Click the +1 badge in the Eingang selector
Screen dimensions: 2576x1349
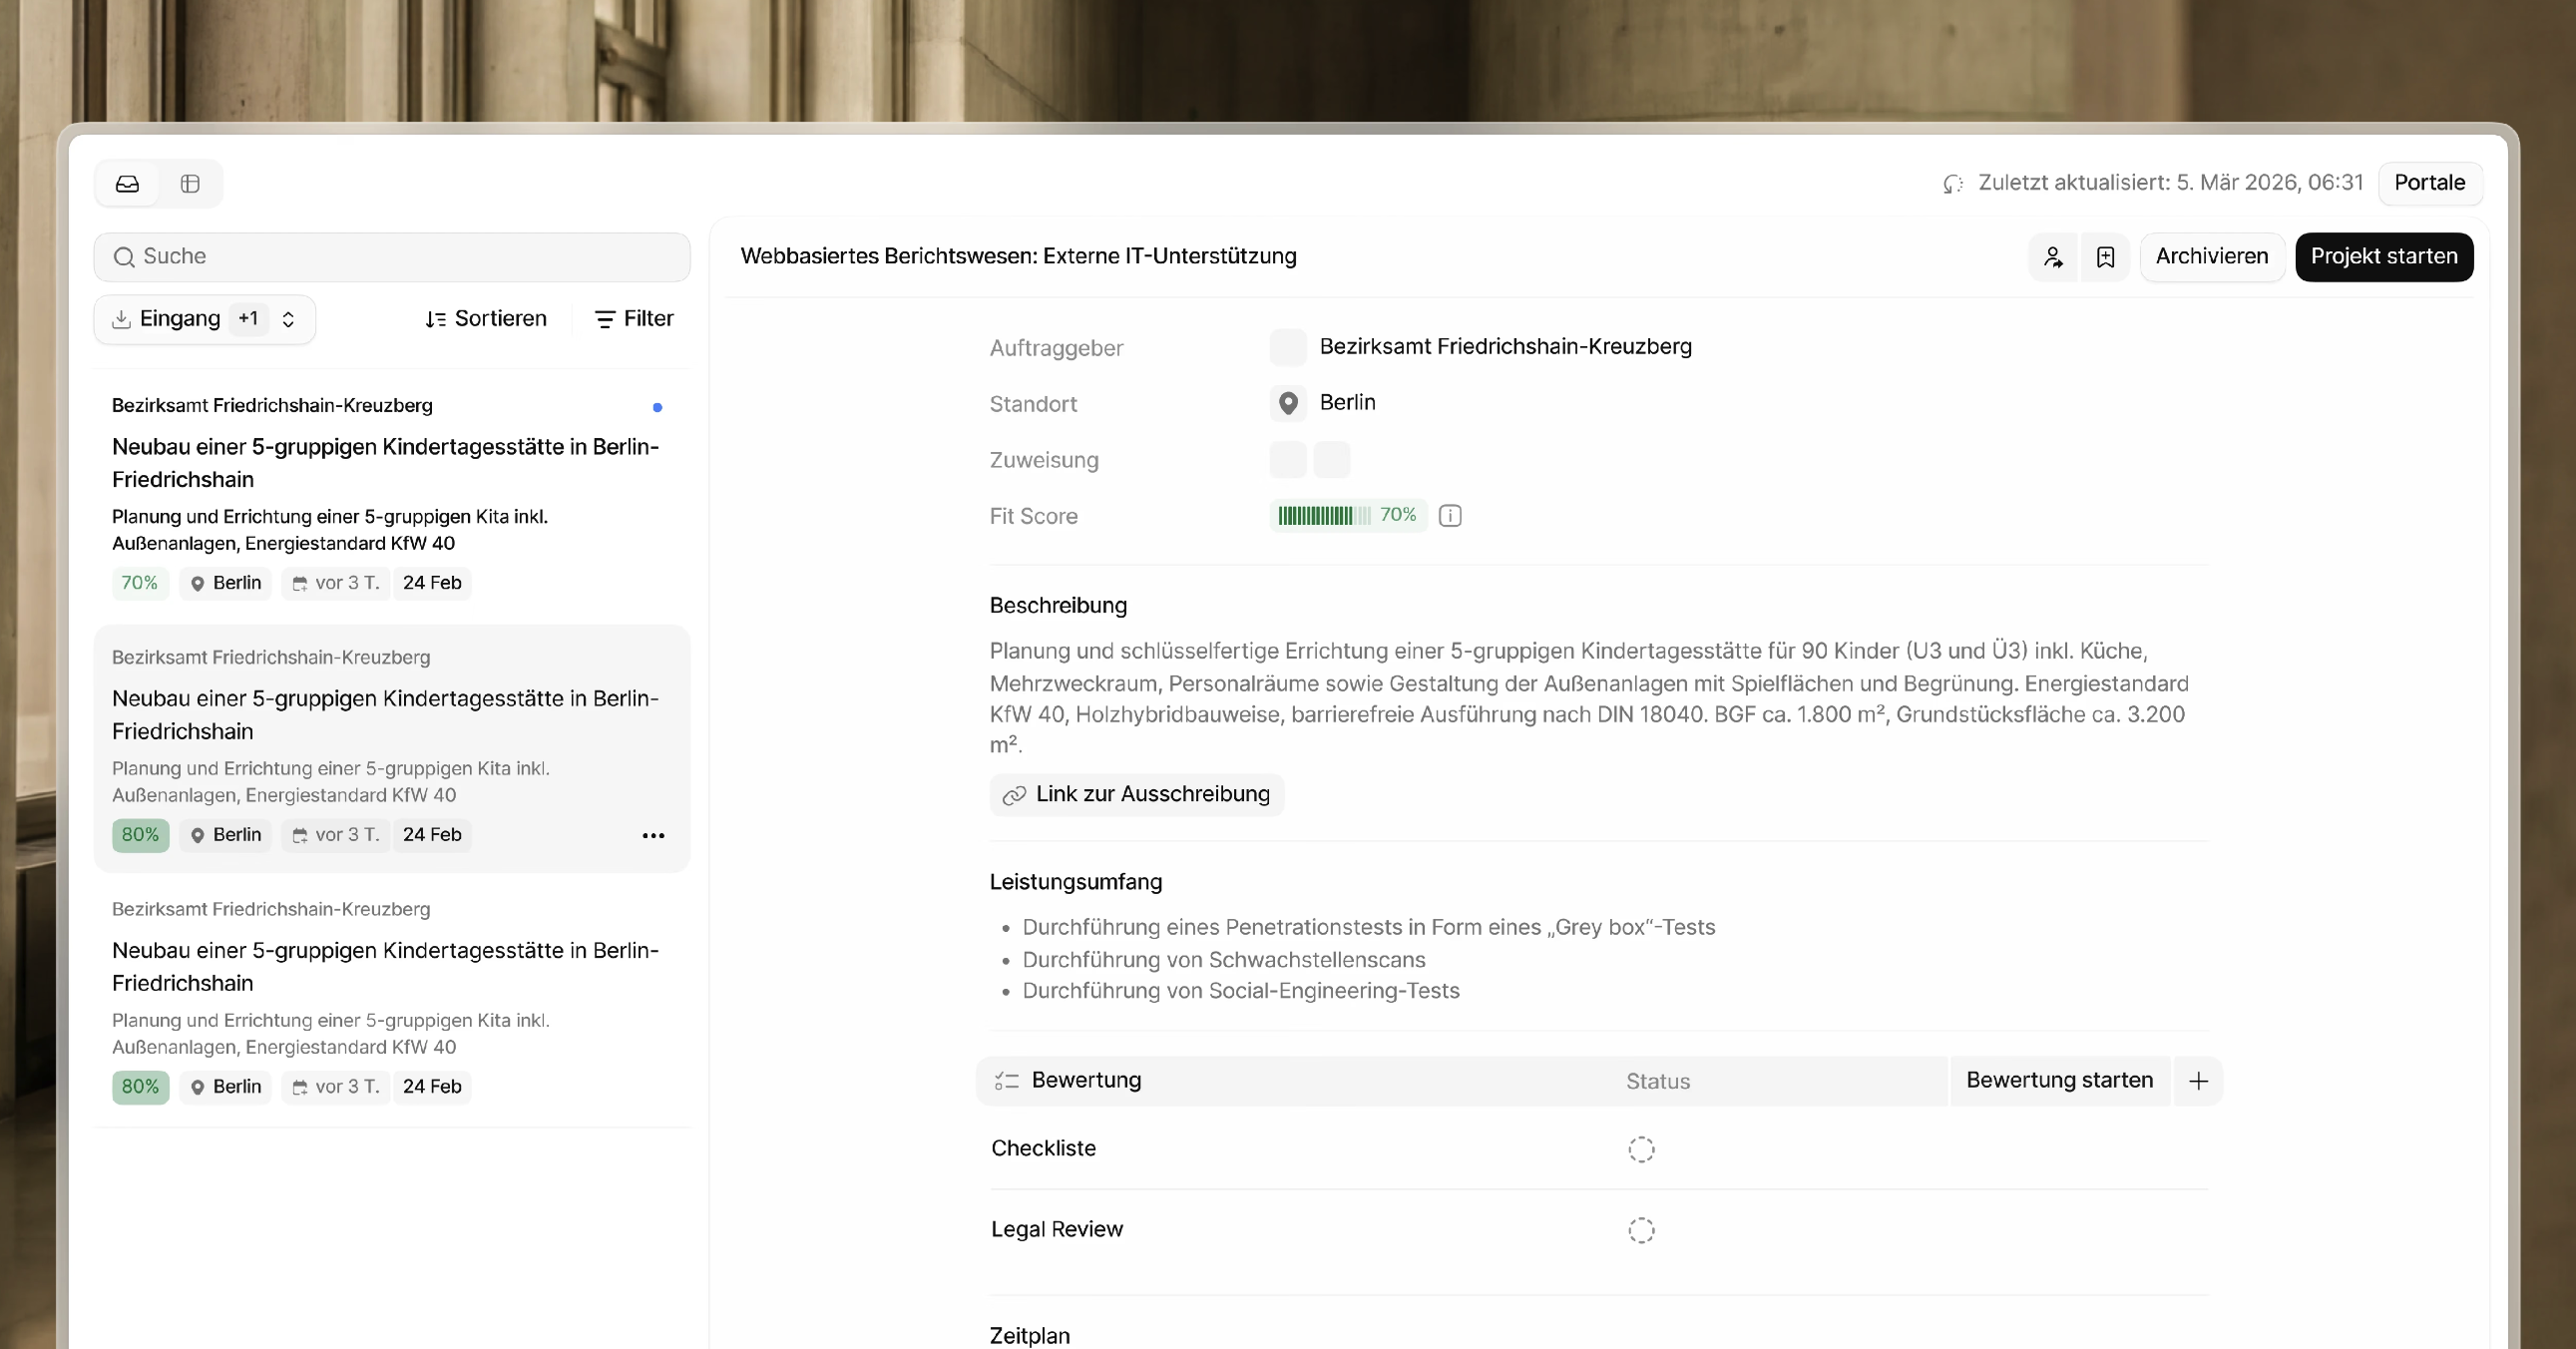[x=248, y=319]
